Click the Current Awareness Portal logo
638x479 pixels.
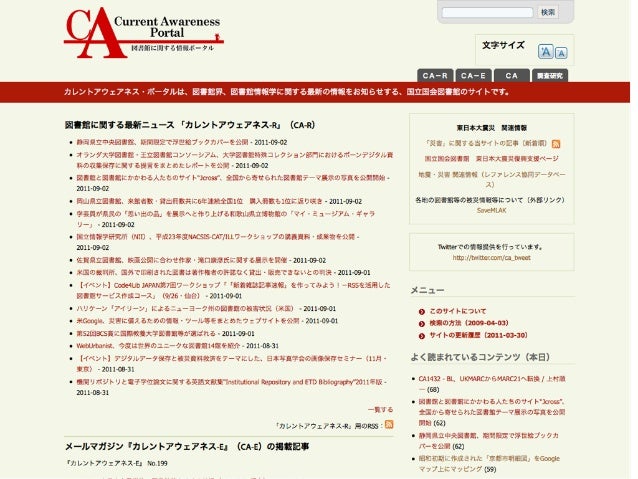[x=144, y=33]
